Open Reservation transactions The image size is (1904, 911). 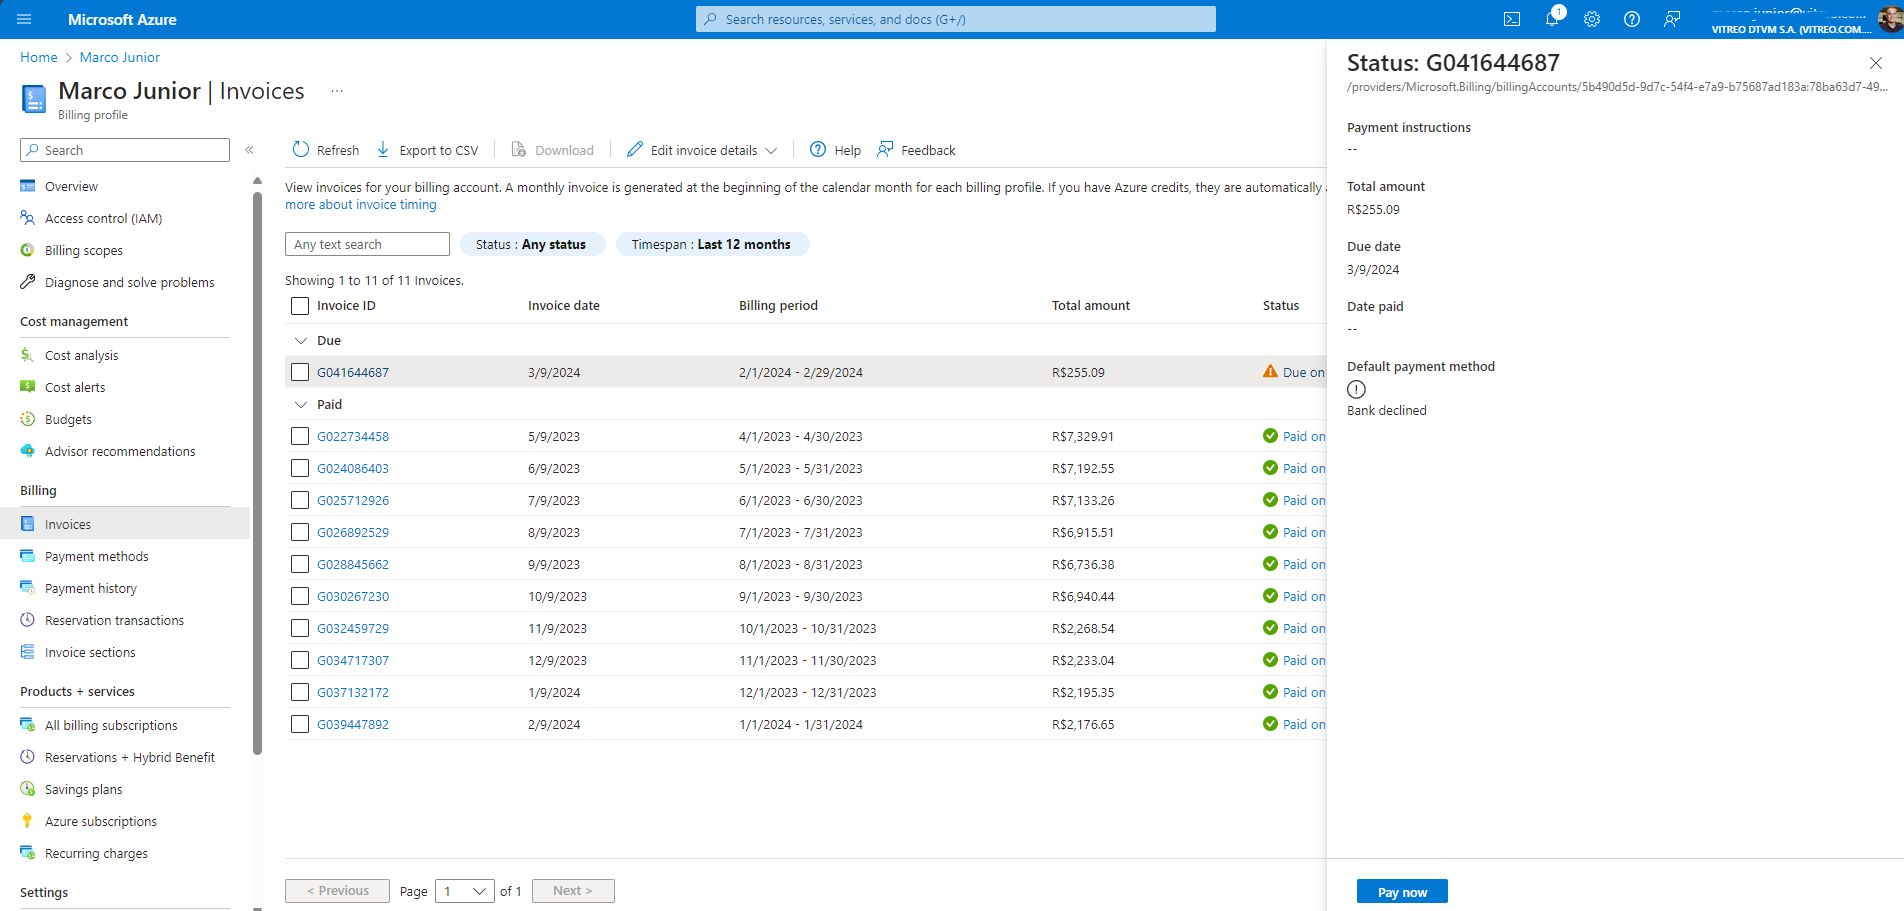(114, 620)
